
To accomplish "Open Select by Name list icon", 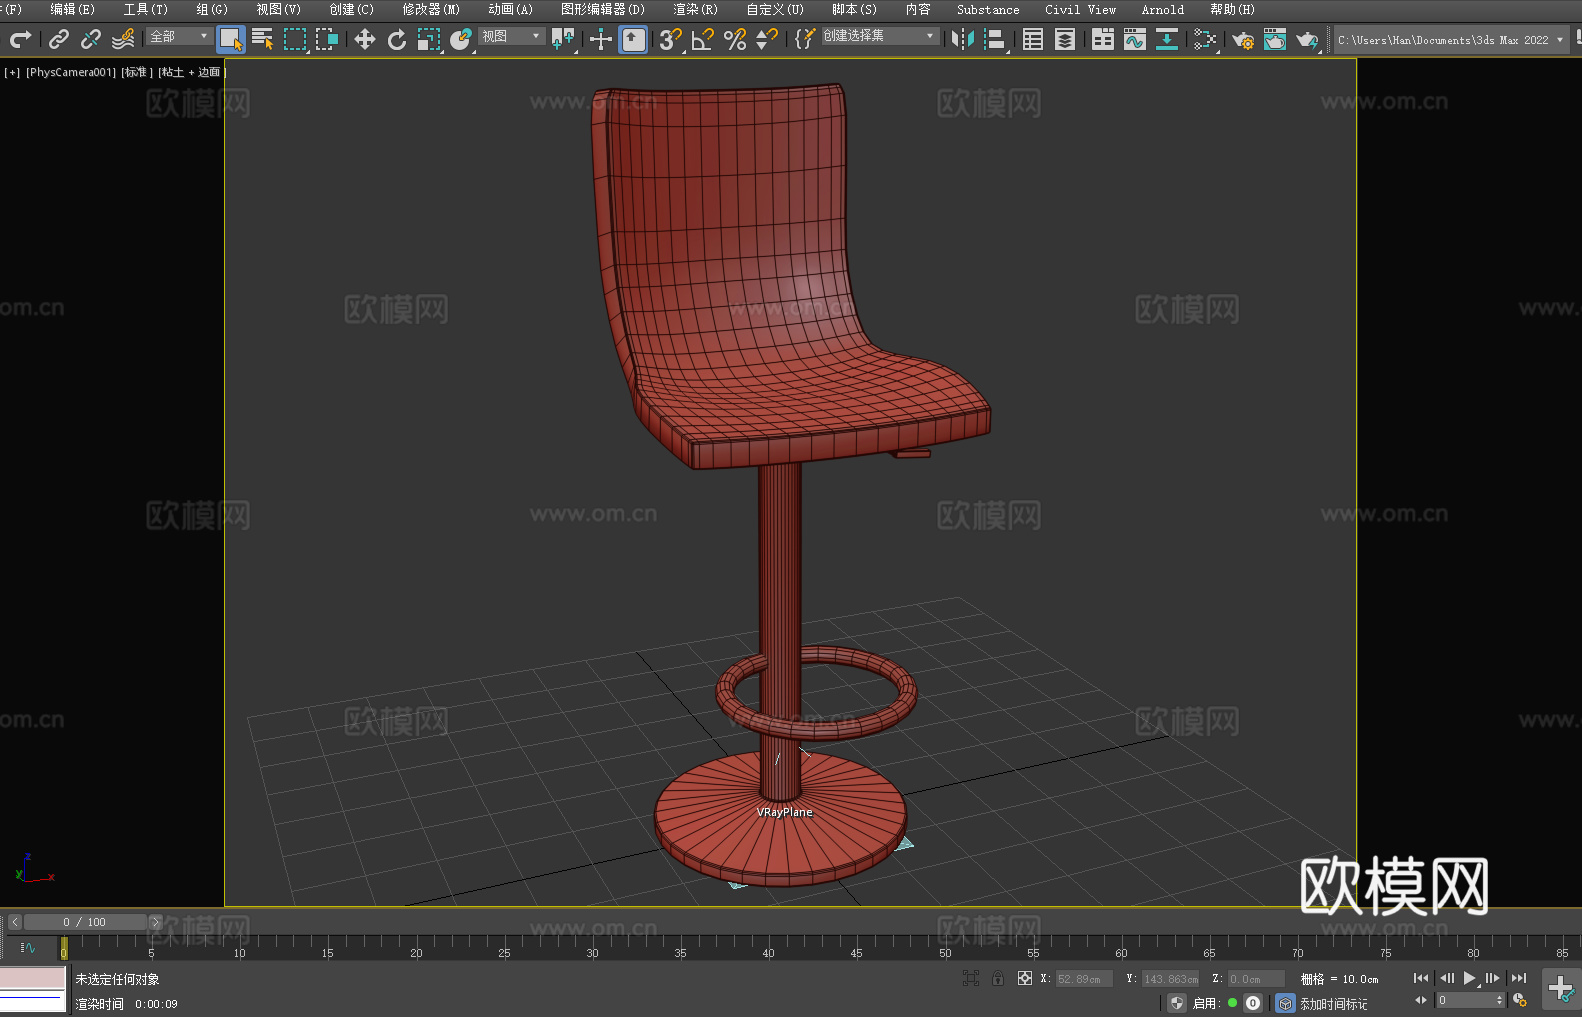I will coord(263,39).
